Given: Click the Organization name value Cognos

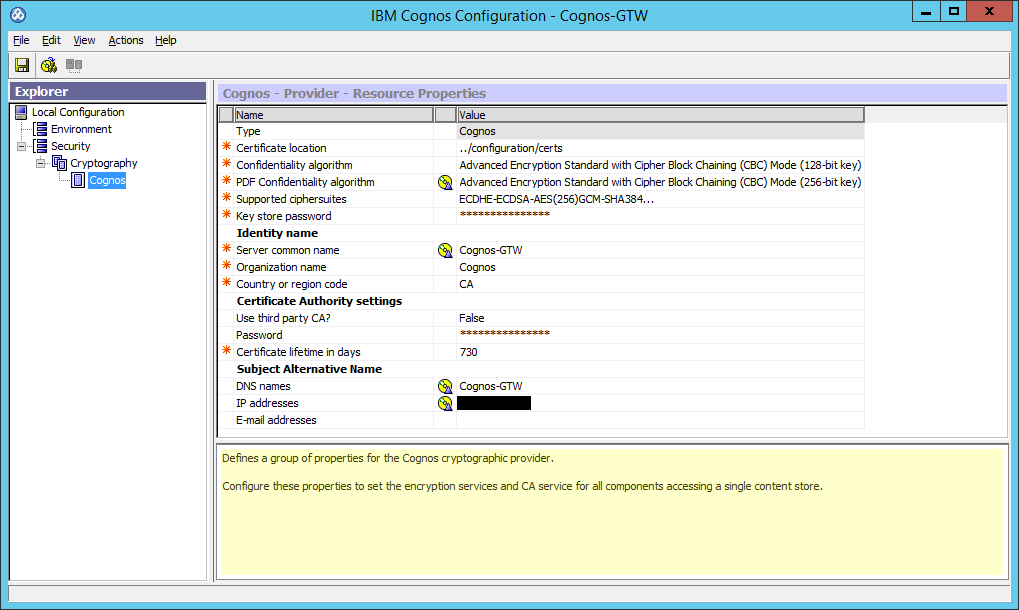Looking at the screenshot, I should [x=477, y=267].
